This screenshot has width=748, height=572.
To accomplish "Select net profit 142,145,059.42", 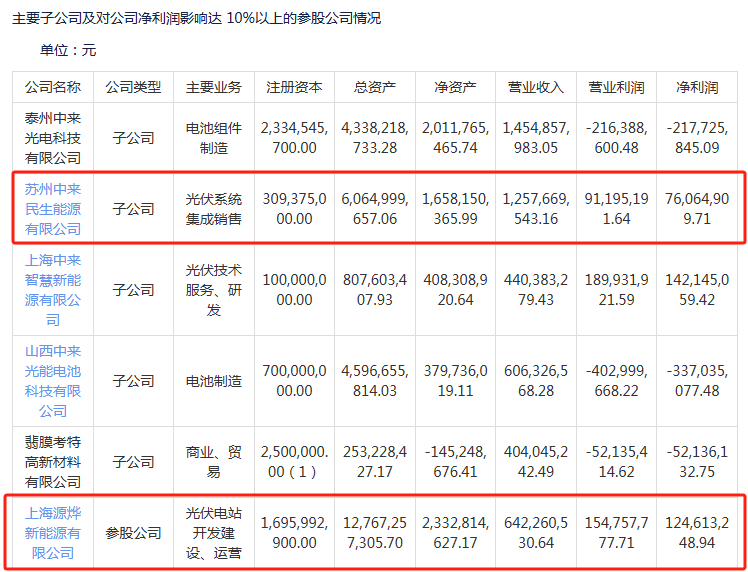I will tap(697, 290).
